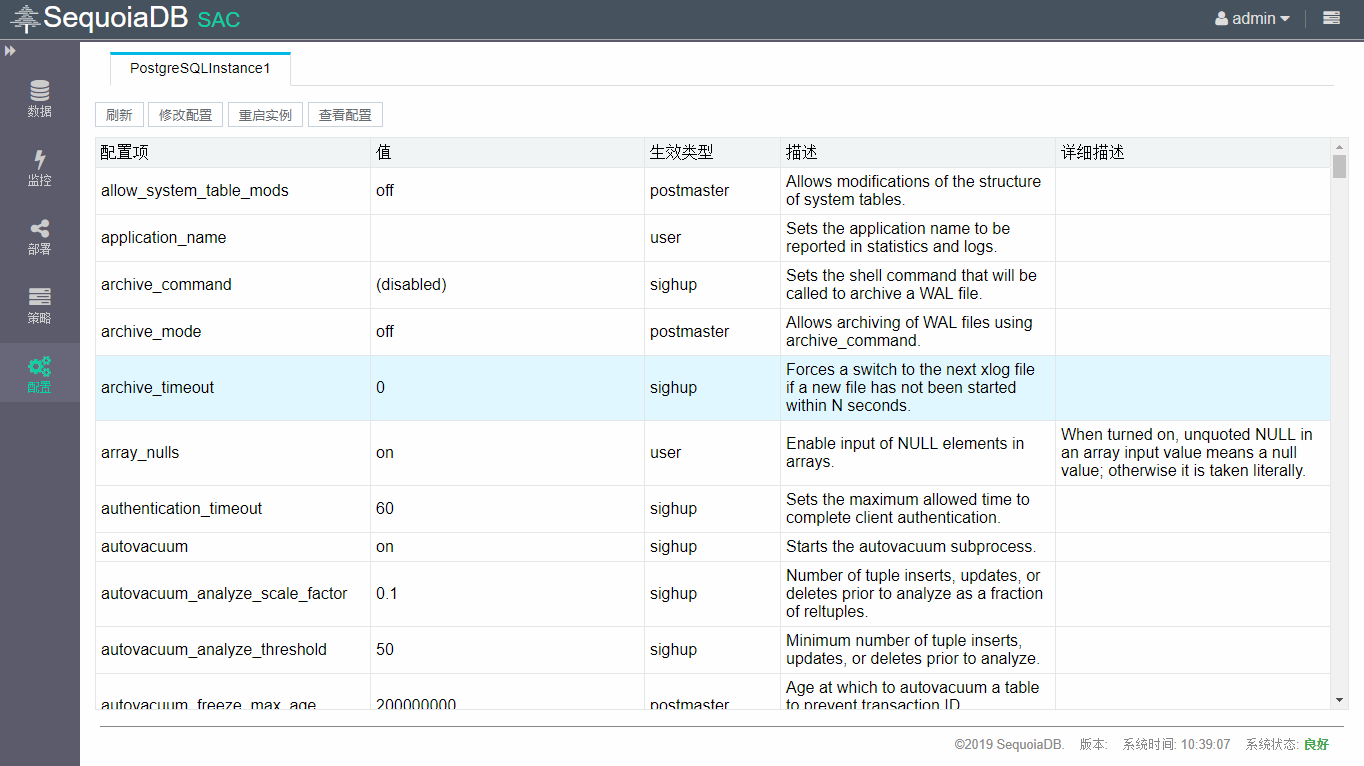This screenshot has height=766, width=1364.
Task: Click the array_nulls detailed description text
Action: pyautogui.click(x=1187, y=452)
